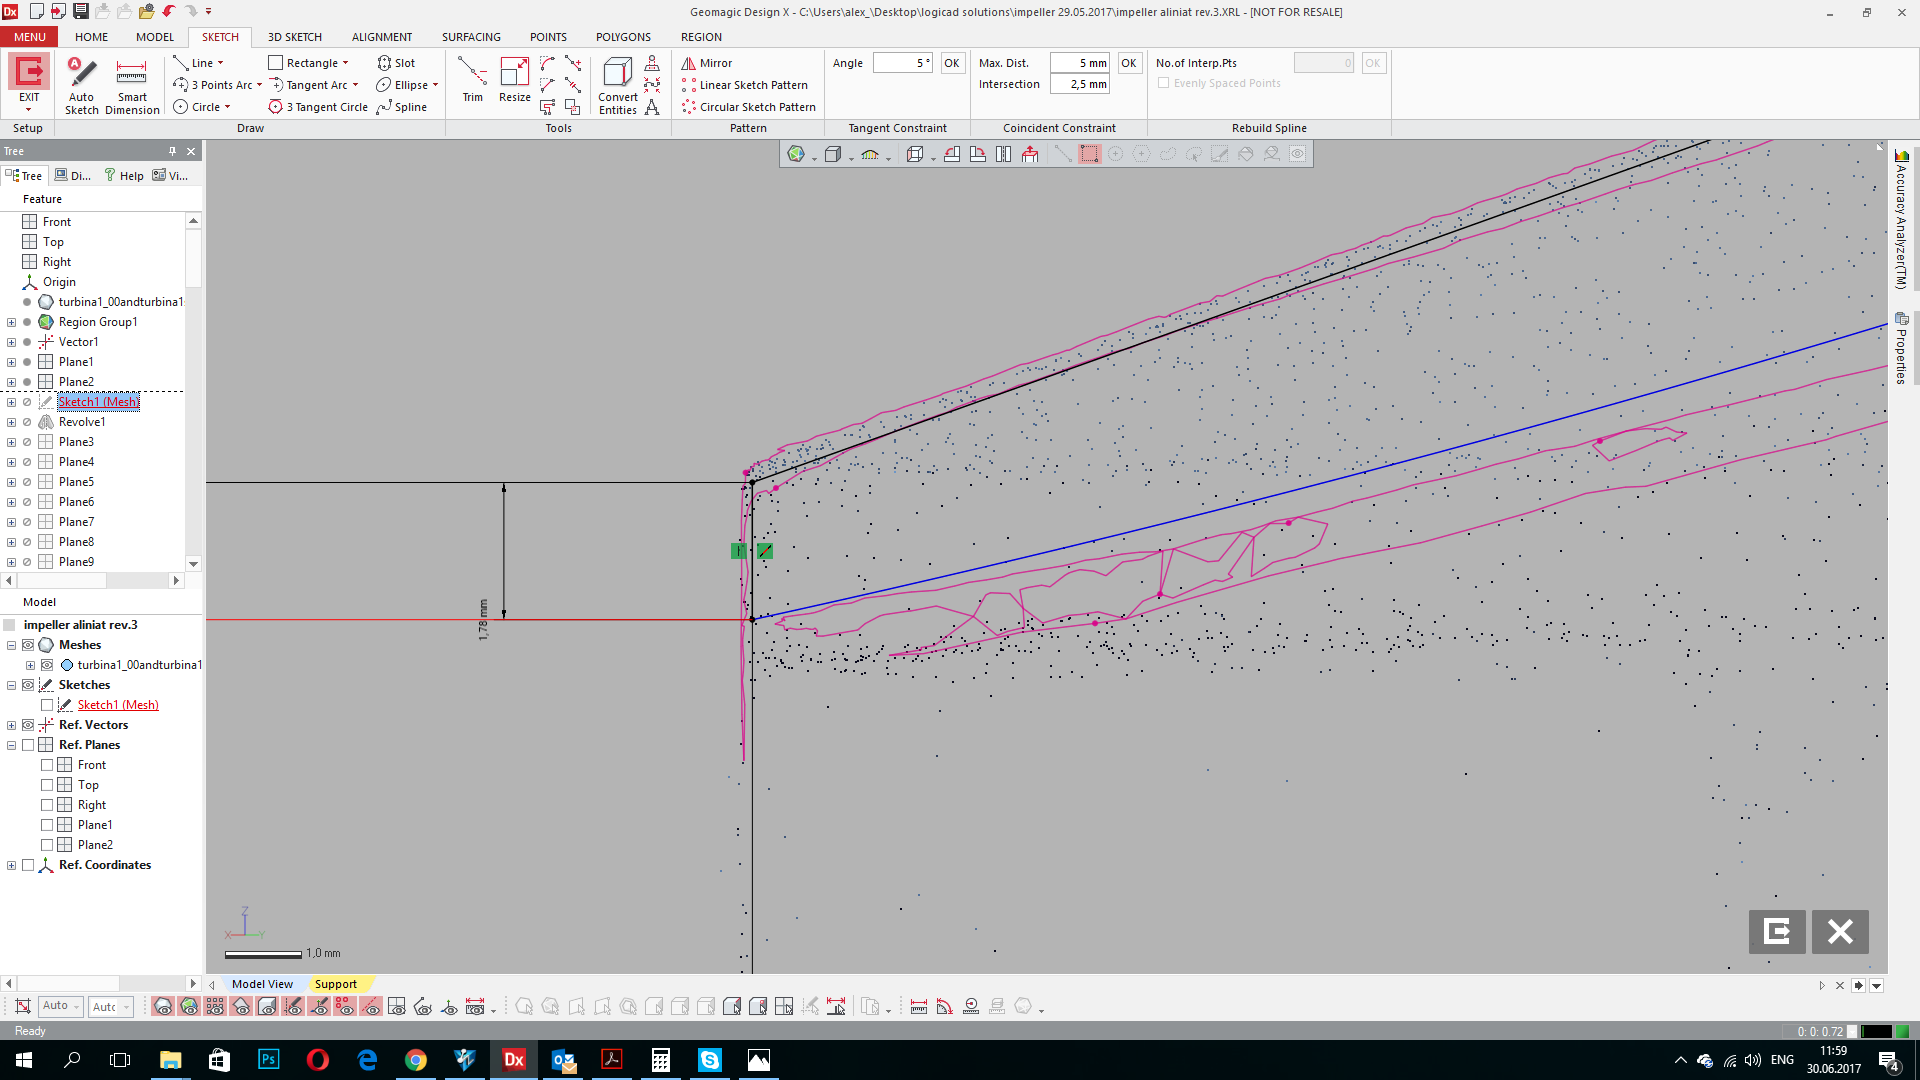The image size is (1920, 1080).
Task: Pick the Ellipse tool
Action: tap(402, 85)
